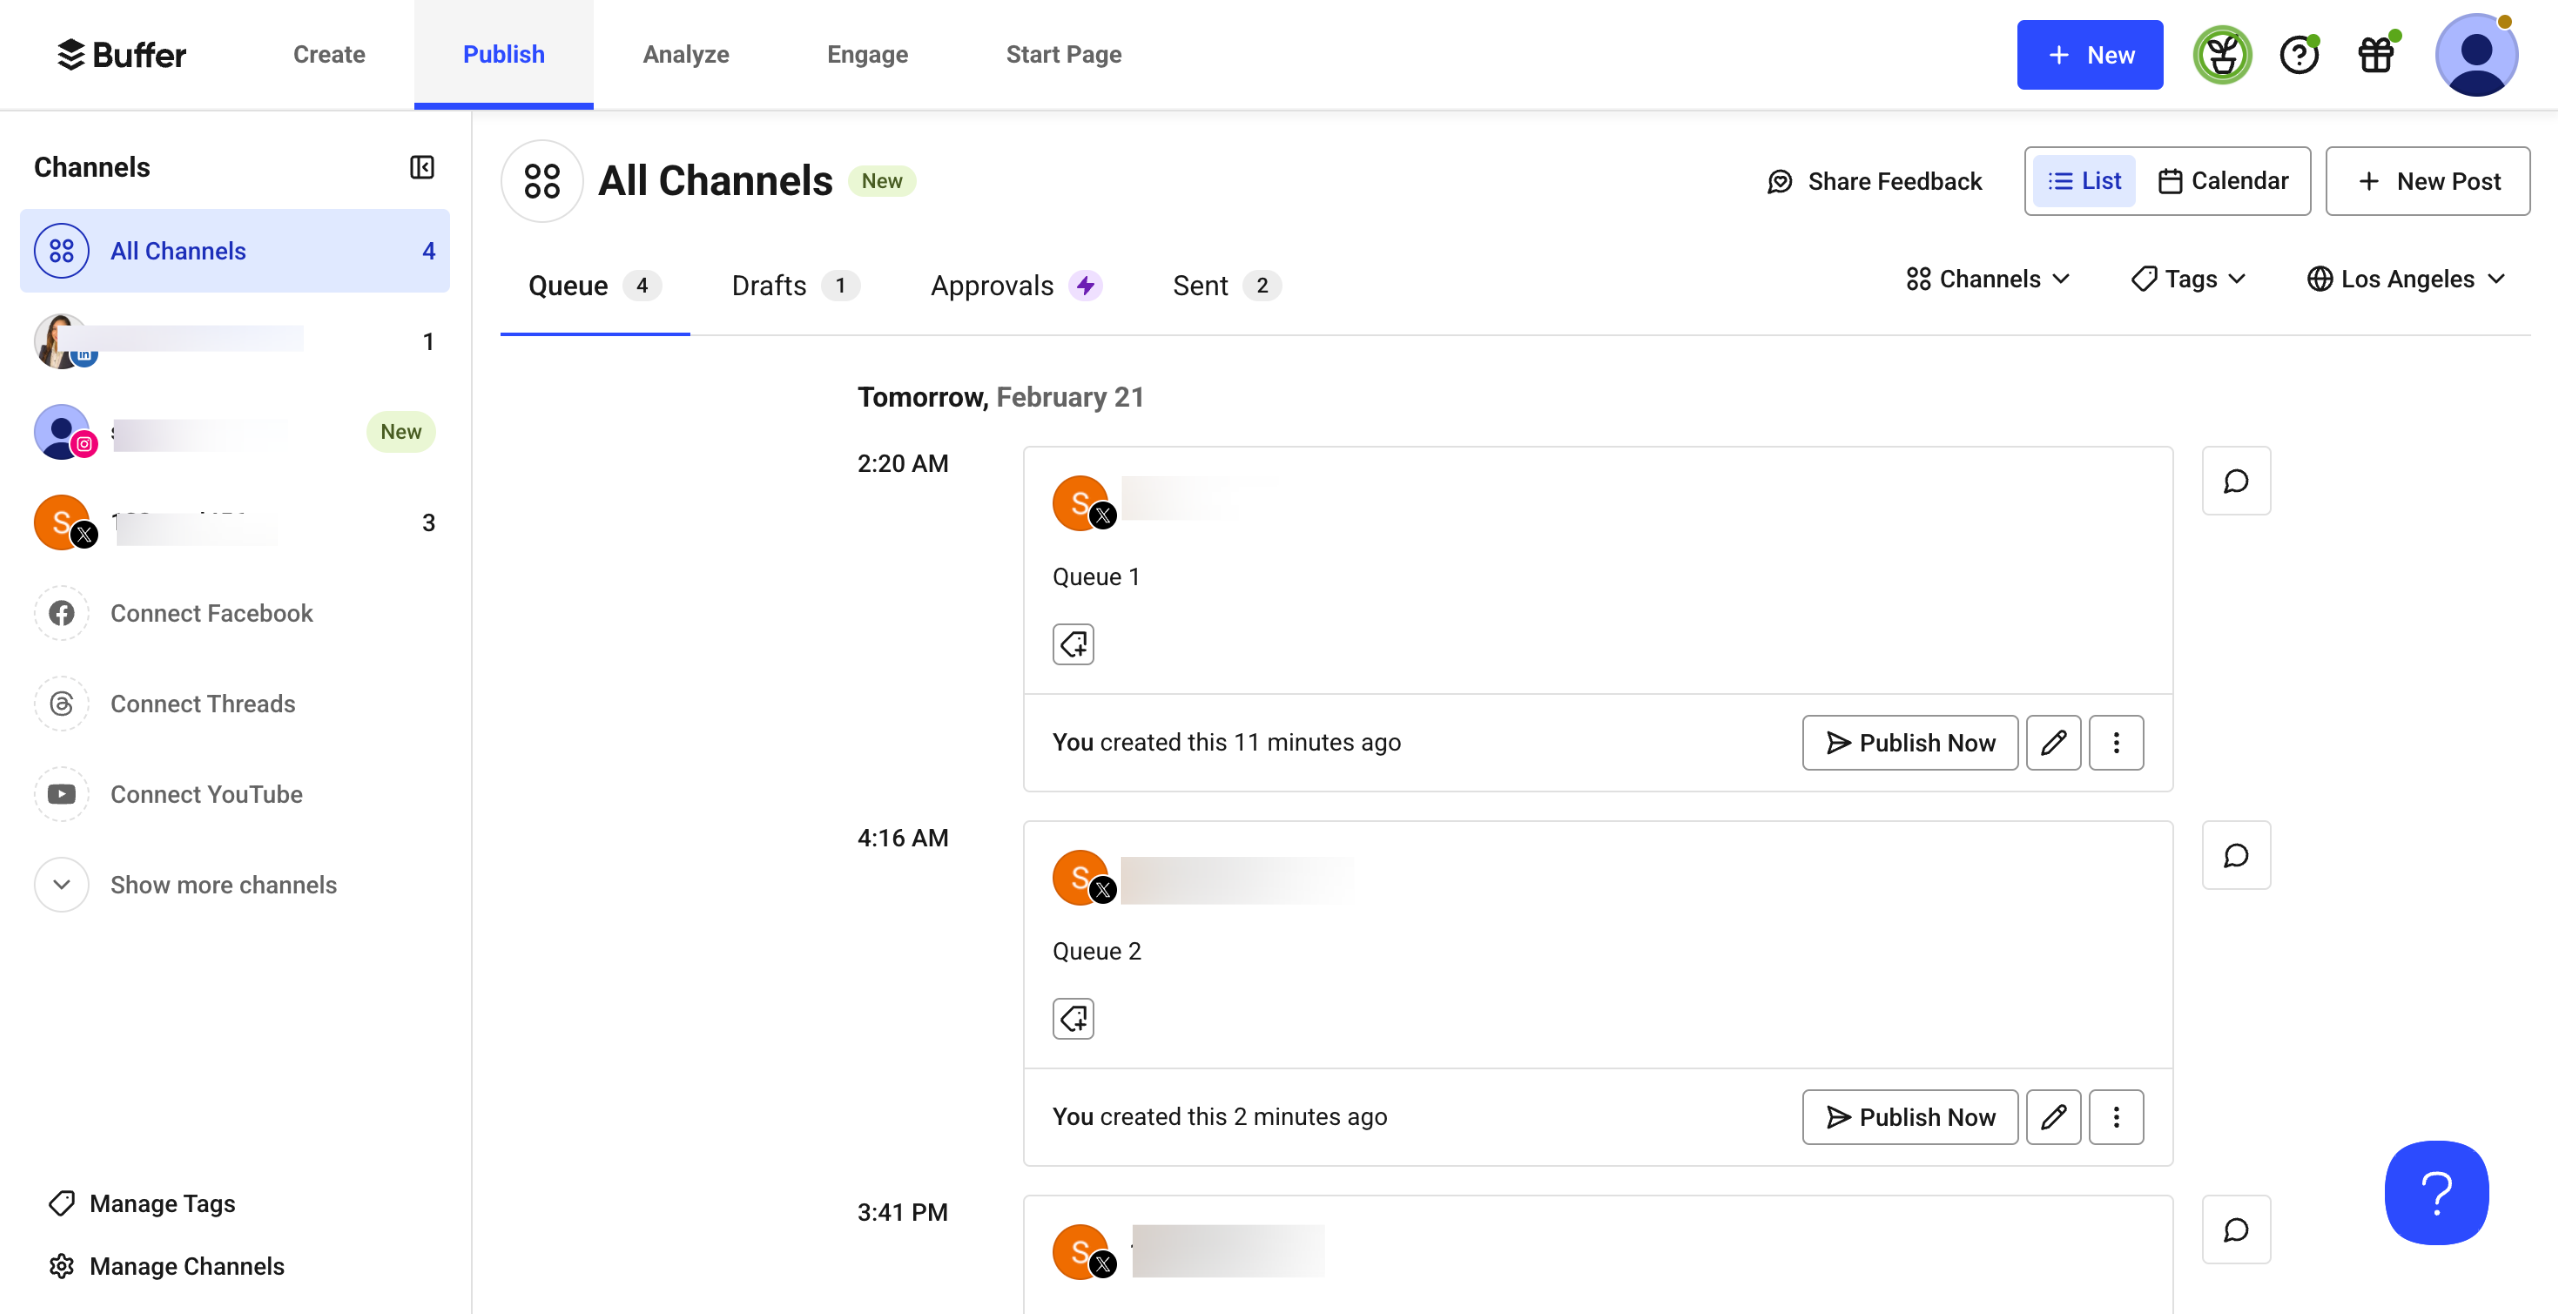This screenshot has height=1314, width=2558.
Task: Click the New Post button
Action: coord(2428,181)
